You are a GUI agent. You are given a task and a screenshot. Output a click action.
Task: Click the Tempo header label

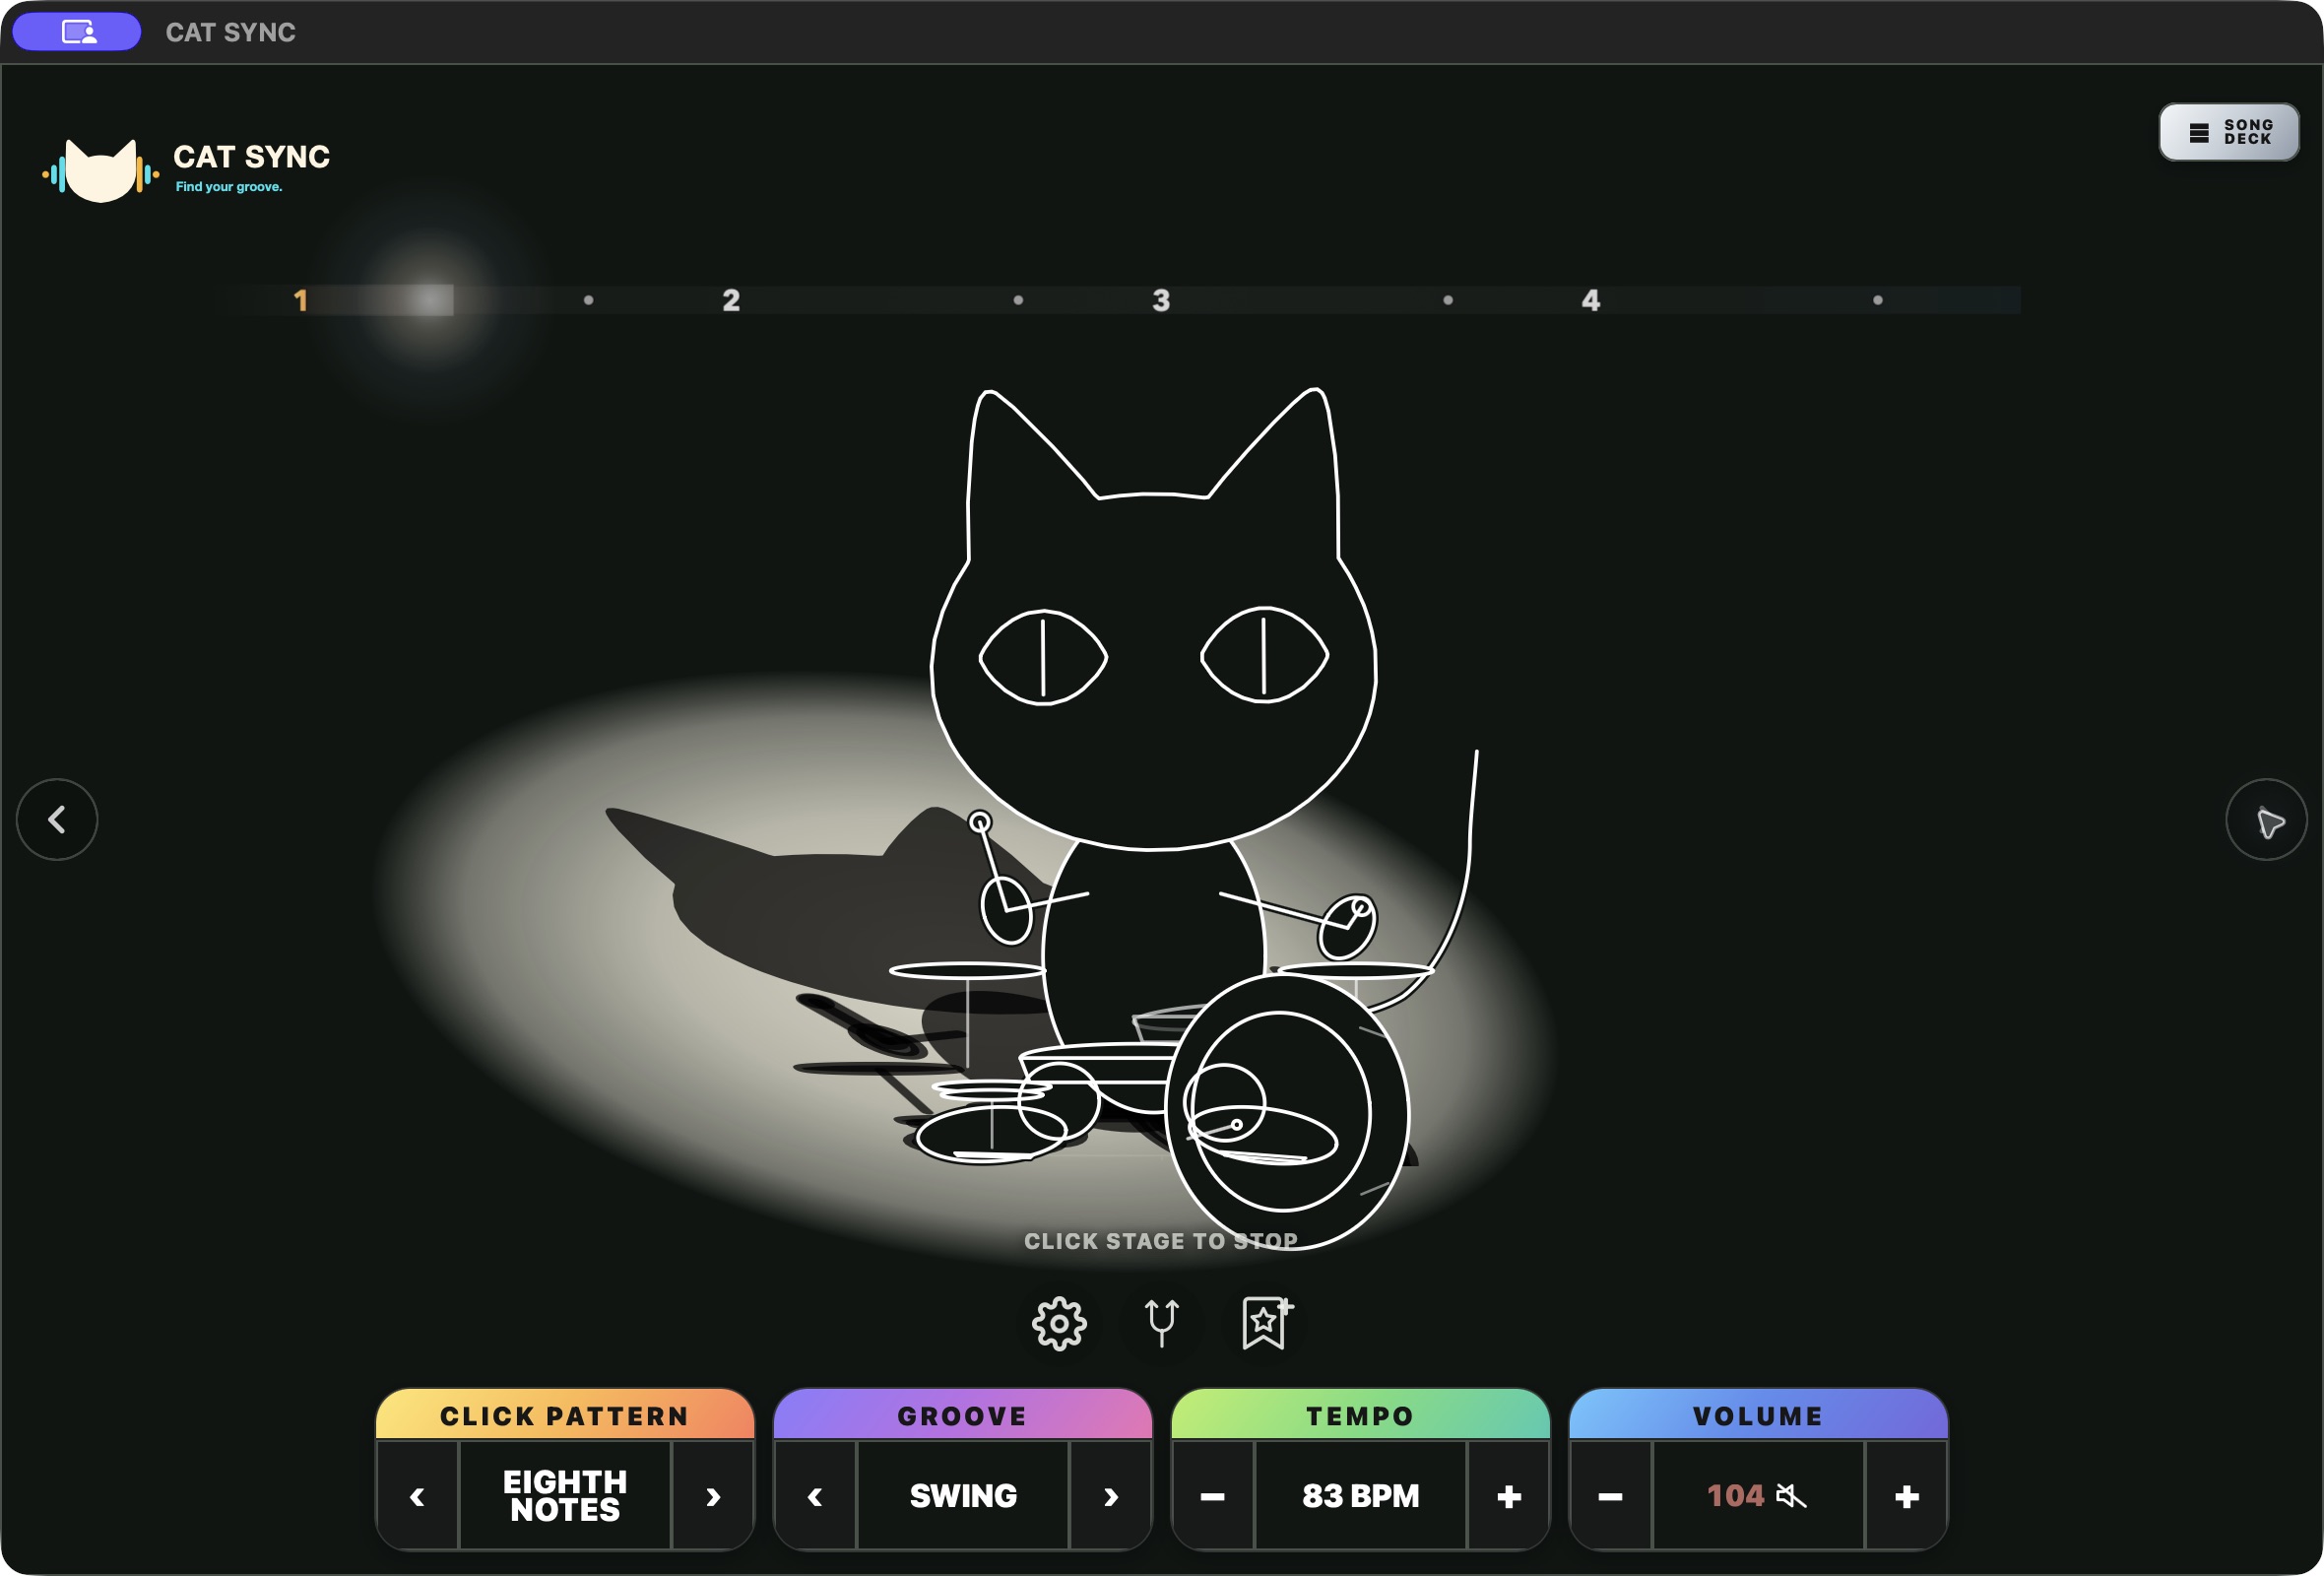coord(1360,1416)
